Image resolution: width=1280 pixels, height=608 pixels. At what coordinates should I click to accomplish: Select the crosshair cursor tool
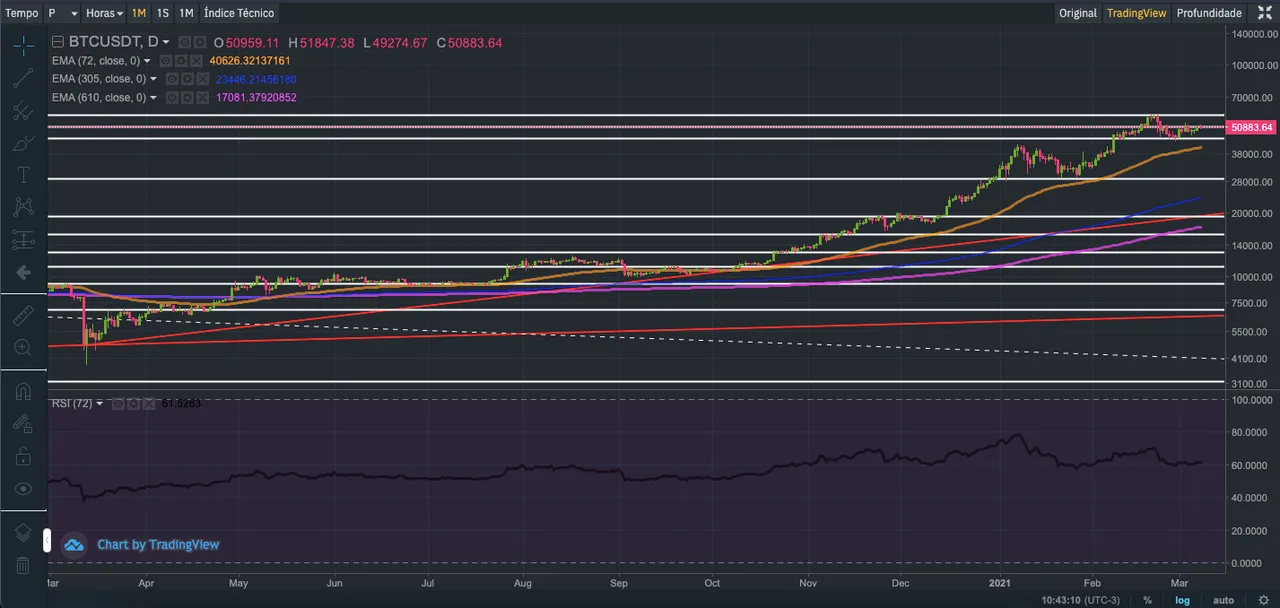click(23, 45)
